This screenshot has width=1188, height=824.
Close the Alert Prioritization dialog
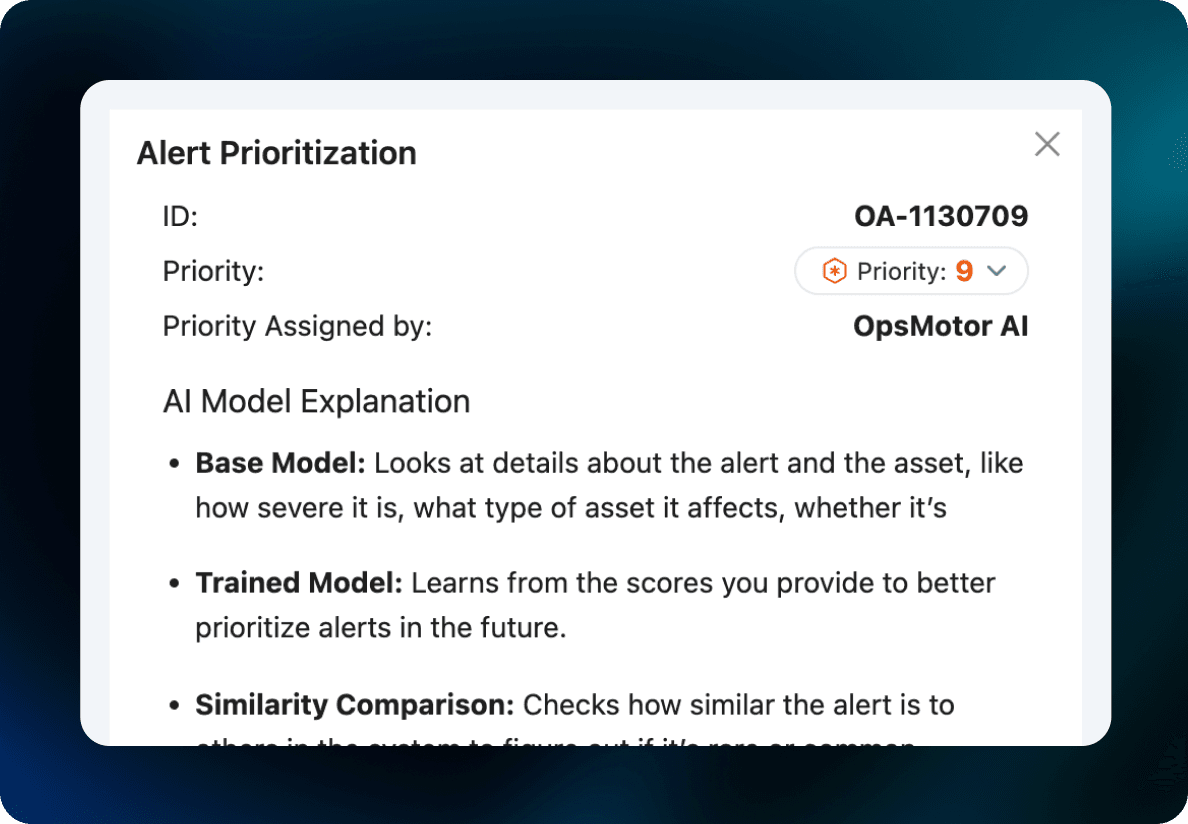pos(1047,144)
